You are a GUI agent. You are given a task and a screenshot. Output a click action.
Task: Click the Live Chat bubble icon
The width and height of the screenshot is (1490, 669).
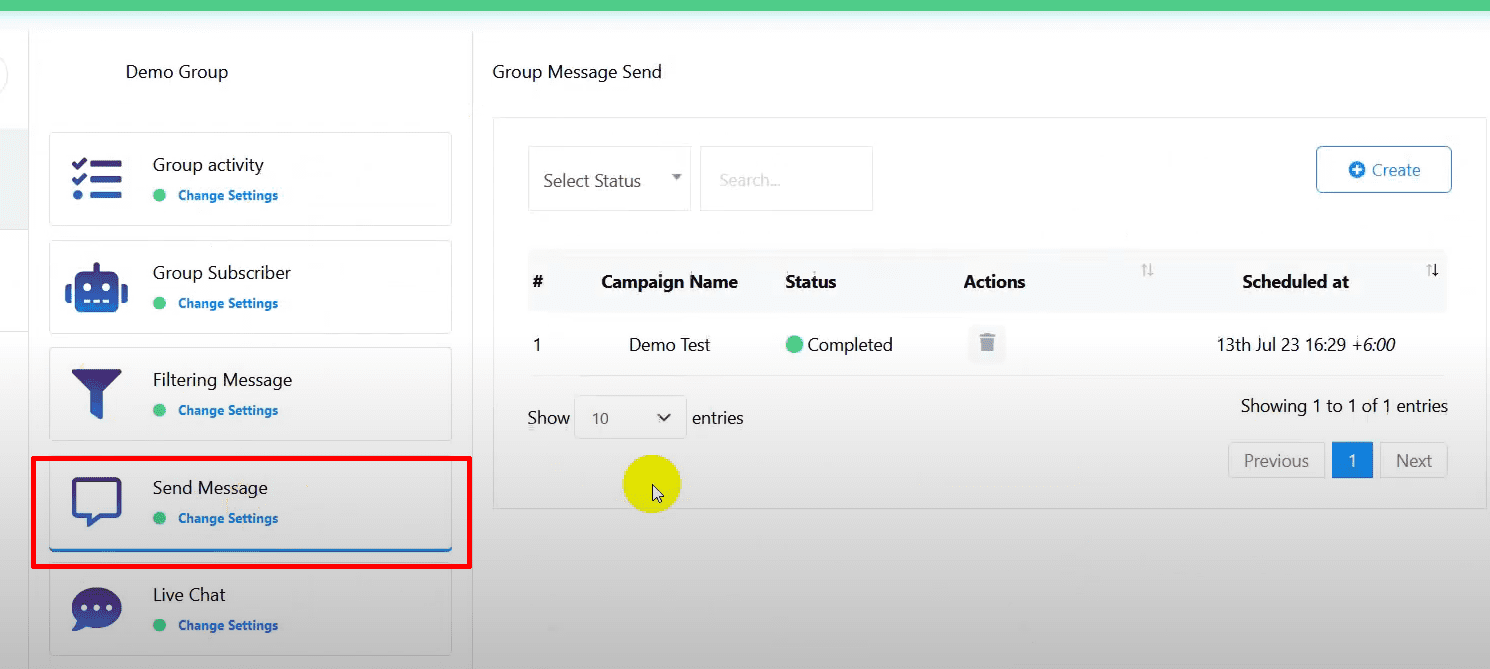(97, 609)
